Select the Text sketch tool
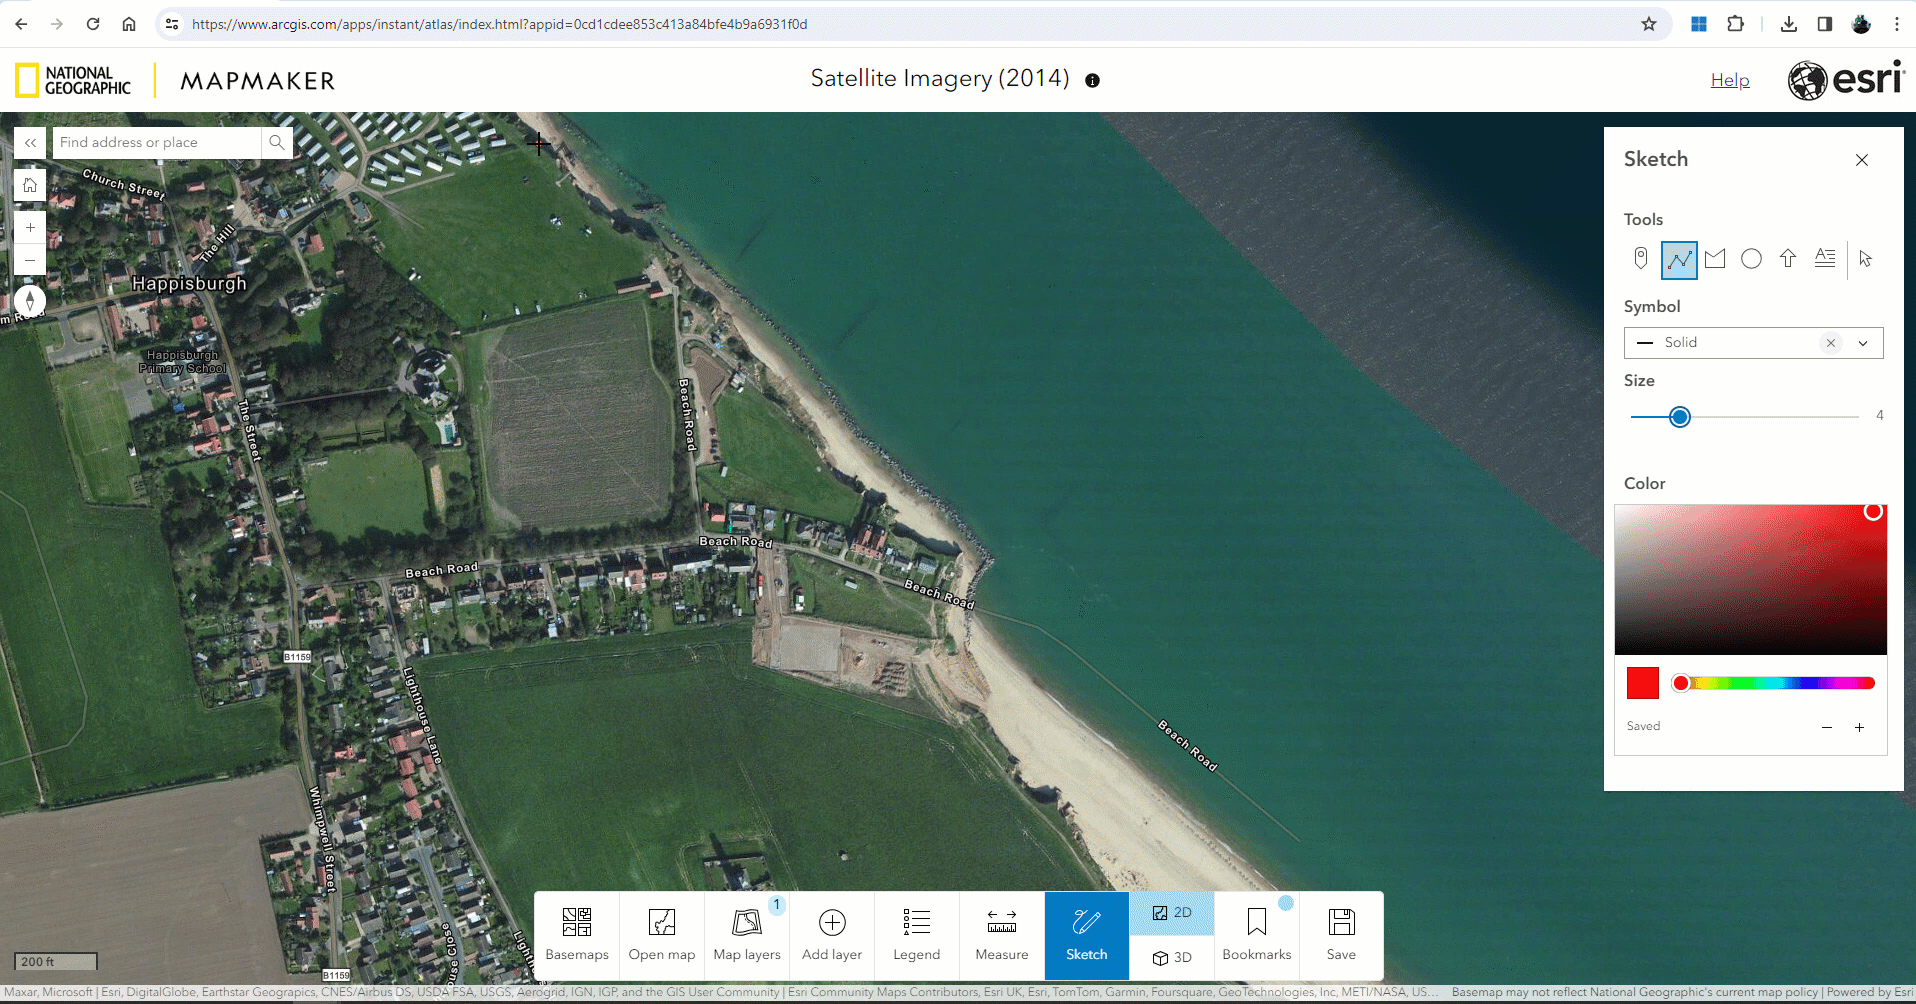Screen dimensions: 1916x1004 pyautogui.click(x=1825, y=258)
